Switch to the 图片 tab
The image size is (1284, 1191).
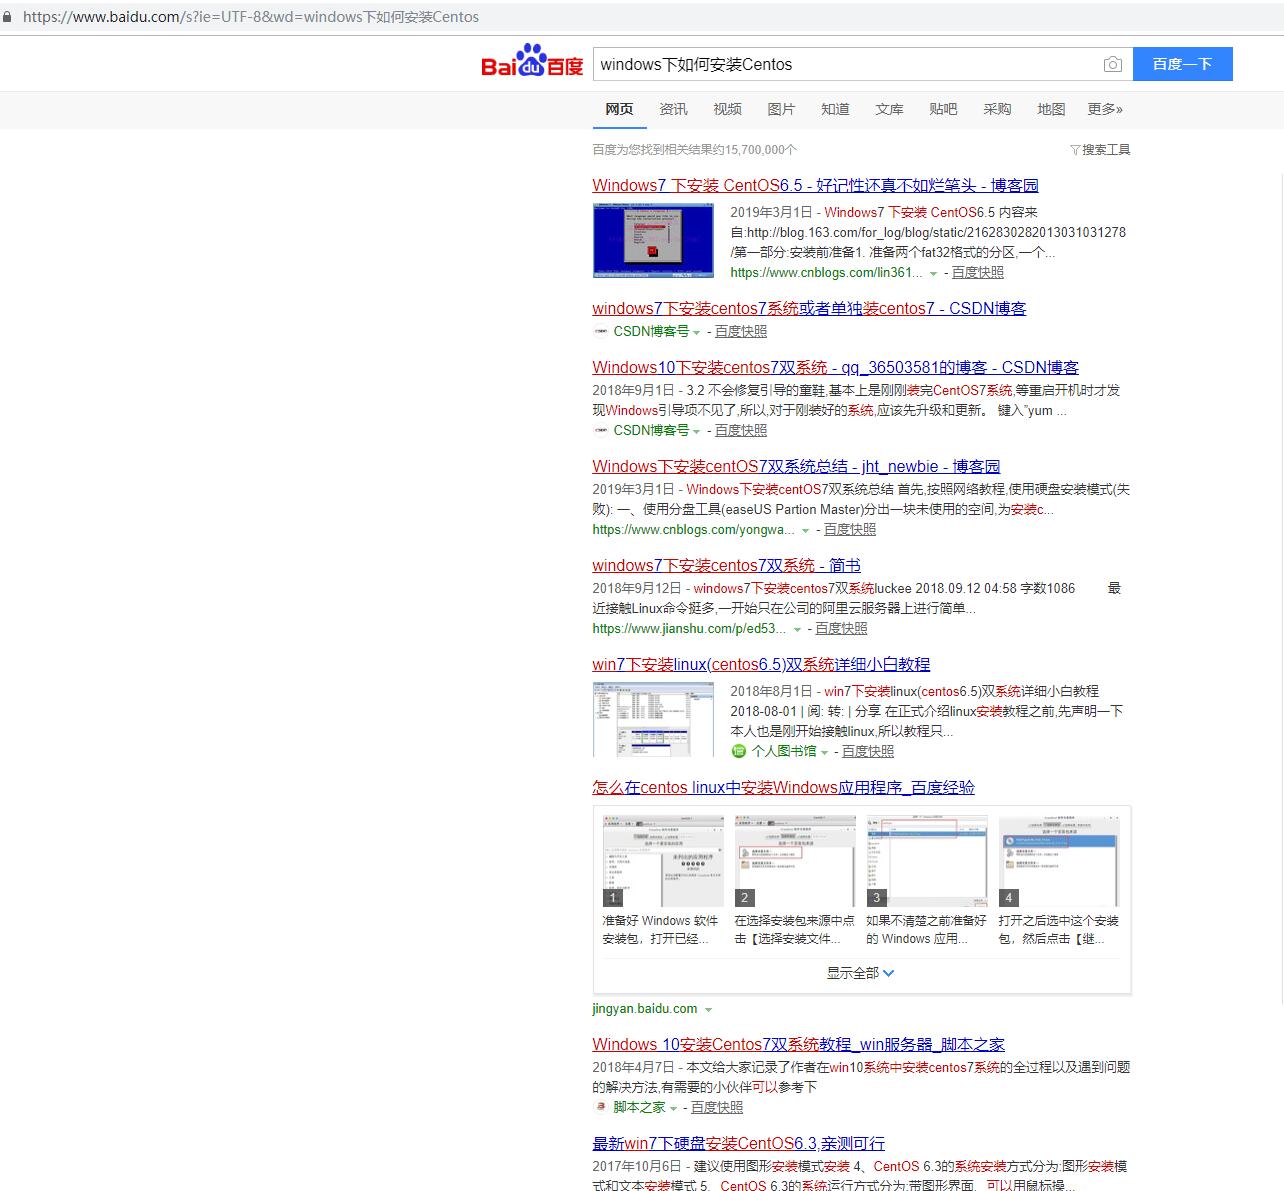pyautogui.click(x=781, y=109)
